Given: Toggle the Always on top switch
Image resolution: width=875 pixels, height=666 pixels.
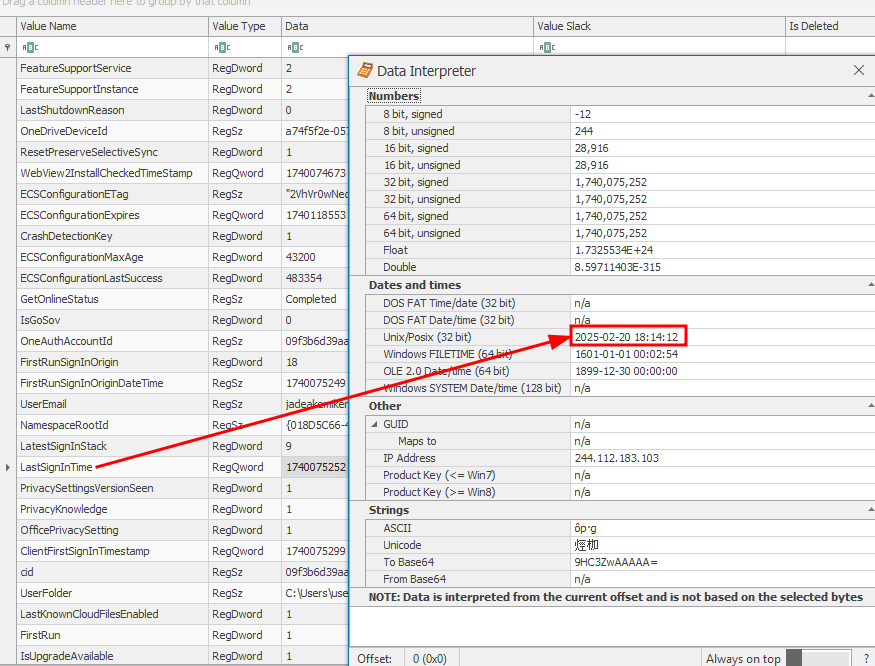Looking at the screenshot, I should click(818, 658).
